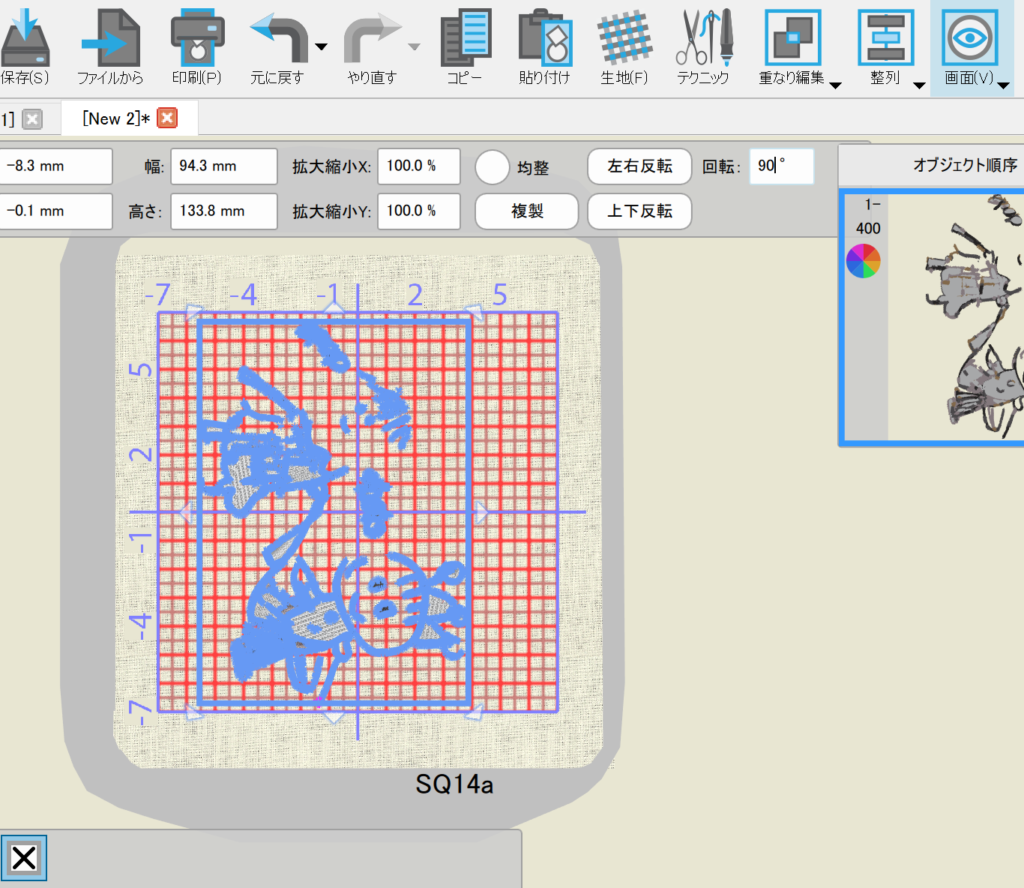Open the Fabric (生地) settings icon
The height and width of the screenshot is (888, 1024).
(x=624, y=38)
